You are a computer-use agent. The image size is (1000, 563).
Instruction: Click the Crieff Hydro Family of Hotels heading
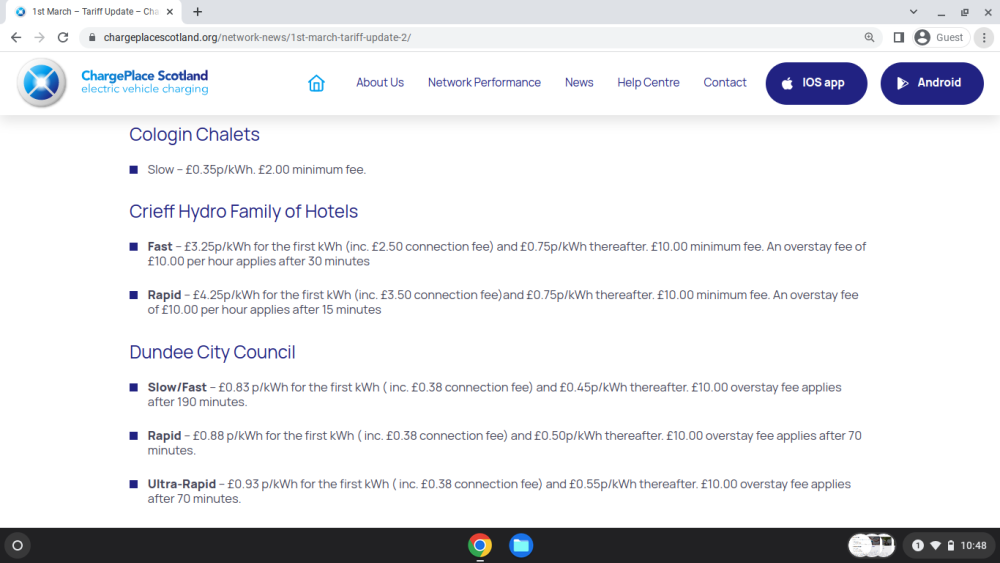[x=244, y=212]
